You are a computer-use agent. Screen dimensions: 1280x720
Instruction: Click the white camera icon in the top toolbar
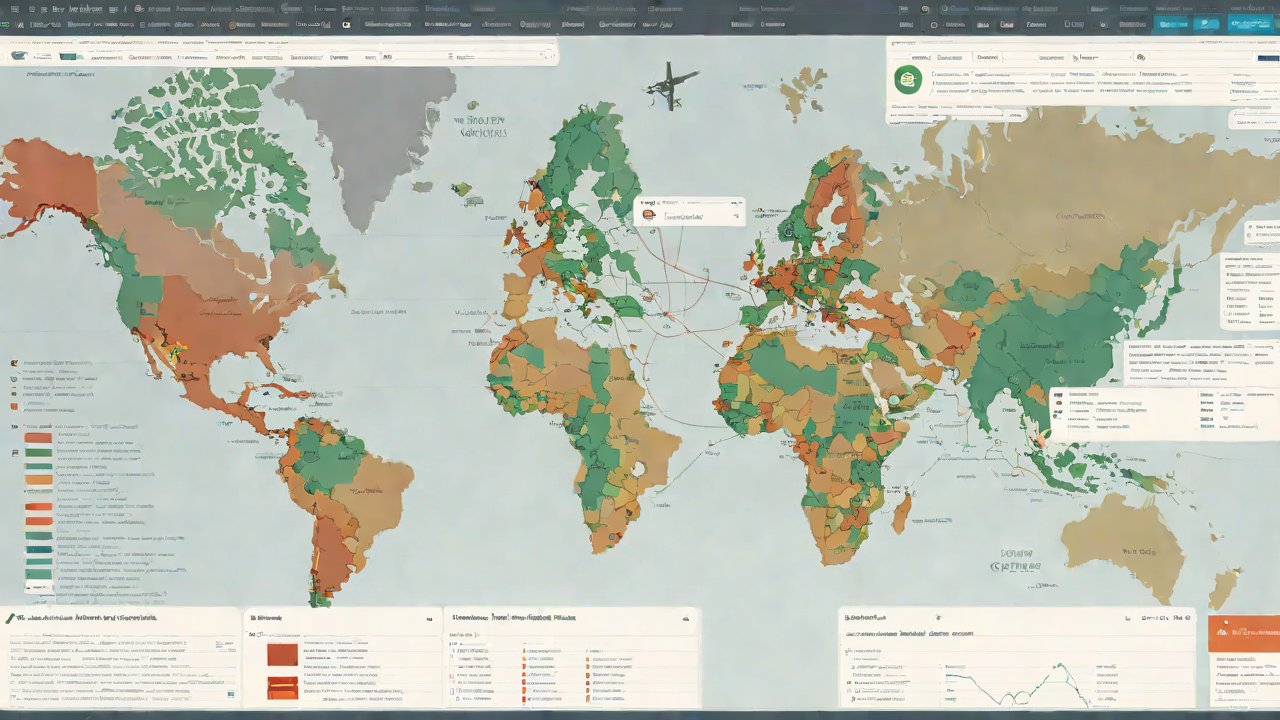pyautogui.click(x=346, y=24)
